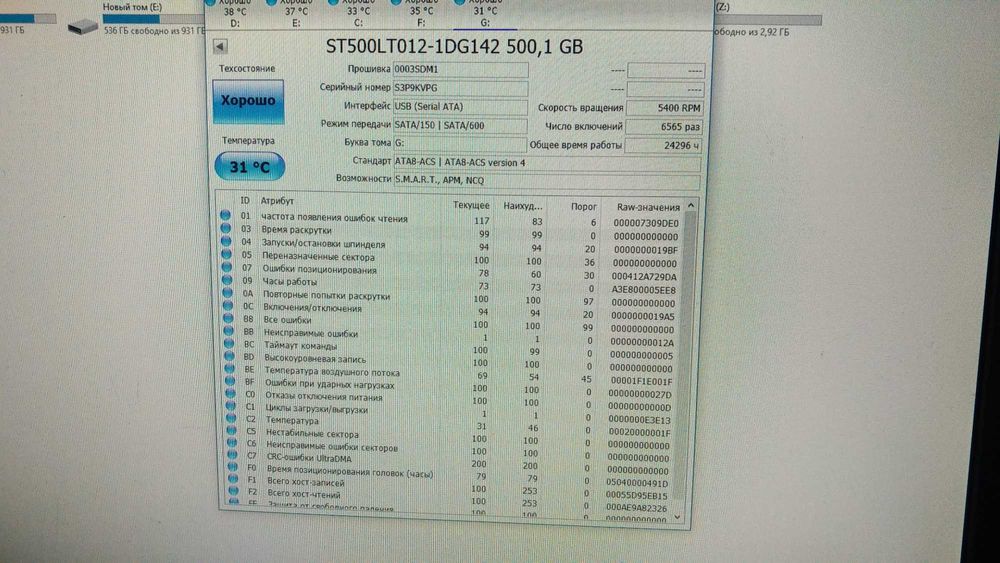Click status circle for BD Высокоуровневая запись

coord(229,356)
